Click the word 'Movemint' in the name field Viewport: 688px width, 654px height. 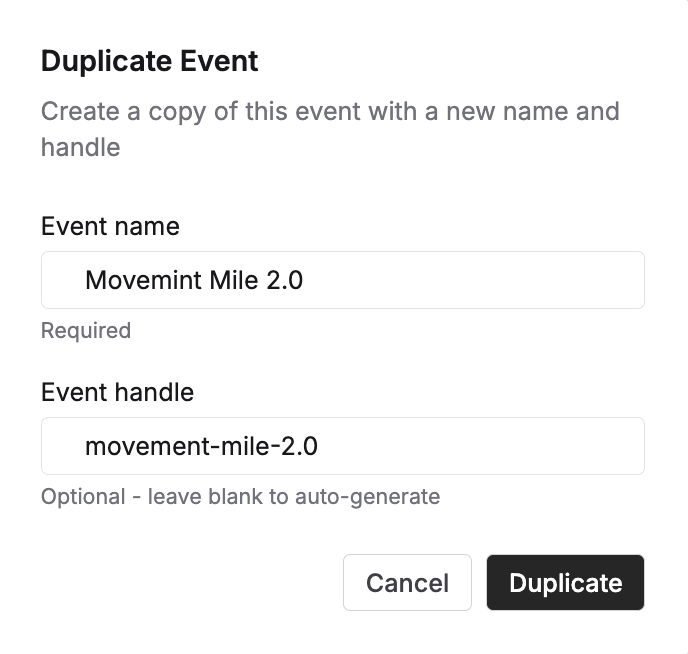tap(143, 280)
